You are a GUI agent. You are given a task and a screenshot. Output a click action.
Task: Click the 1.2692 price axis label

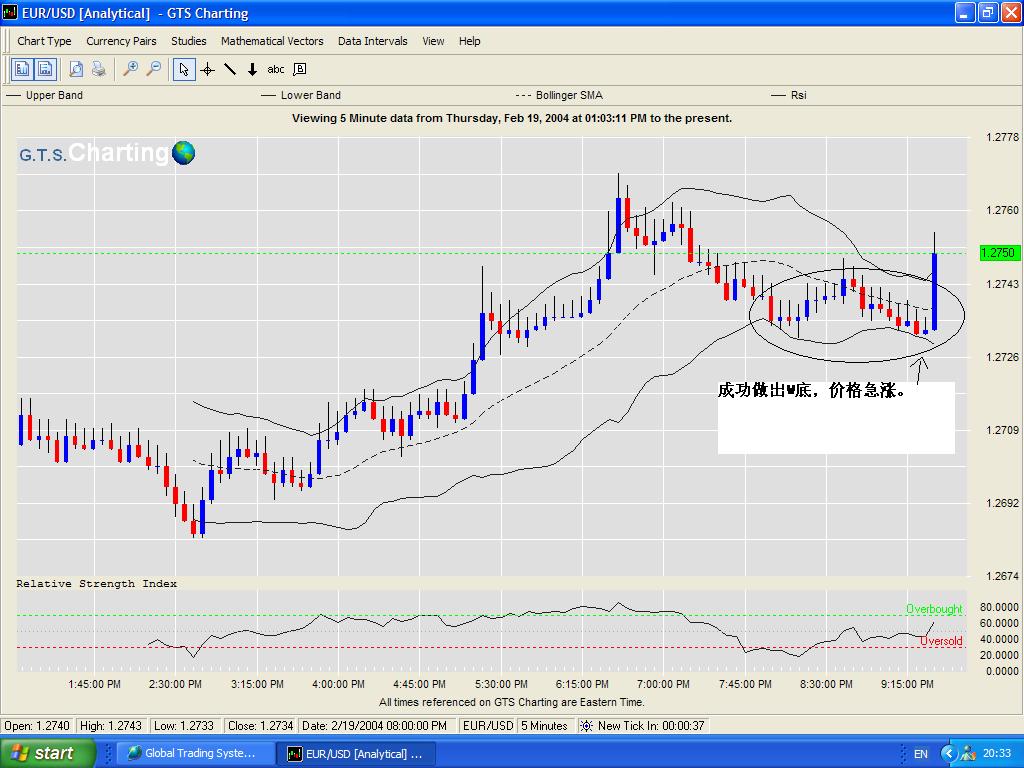point(1002,503)
